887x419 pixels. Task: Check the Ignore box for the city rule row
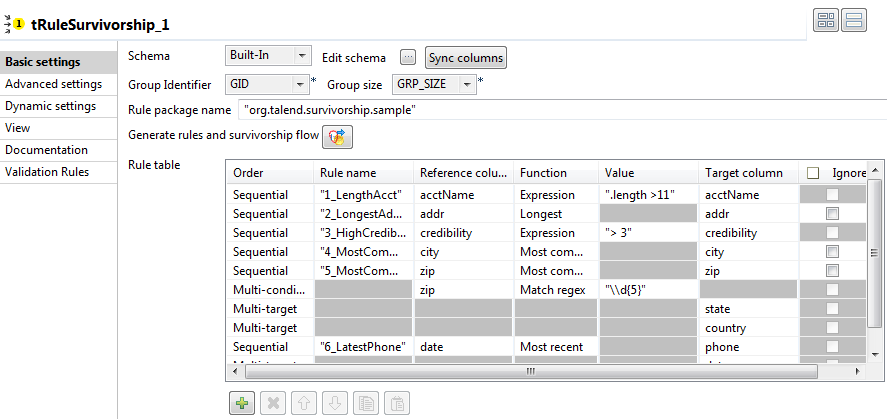pyautogui.click(x=832, y=252)
